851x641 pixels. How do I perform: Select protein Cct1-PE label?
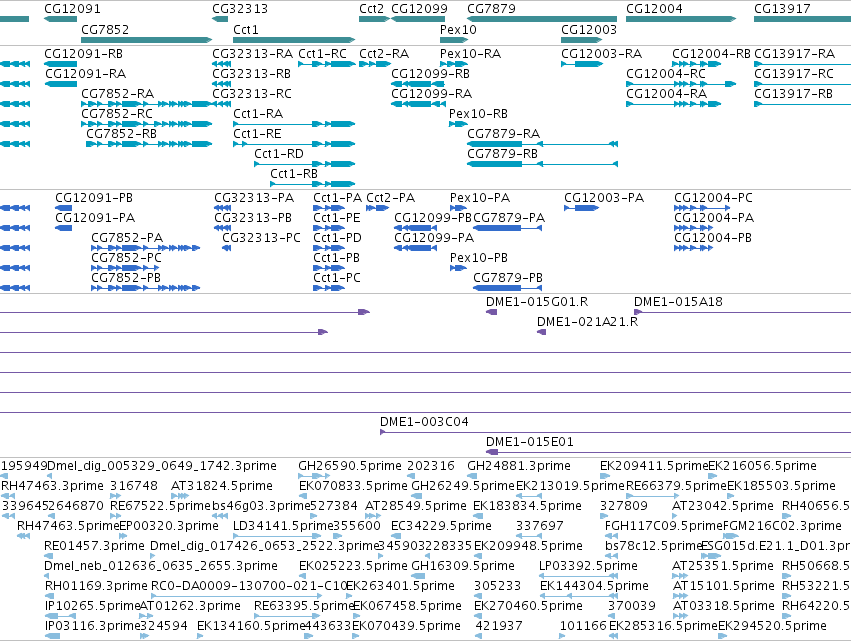[x=337, y=218]
